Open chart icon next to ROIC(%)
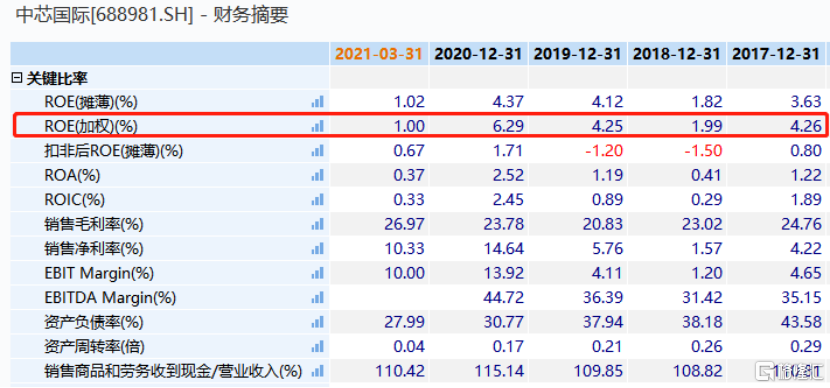The height and width of the screenshot is (388, 830). [x=317, y=200]
